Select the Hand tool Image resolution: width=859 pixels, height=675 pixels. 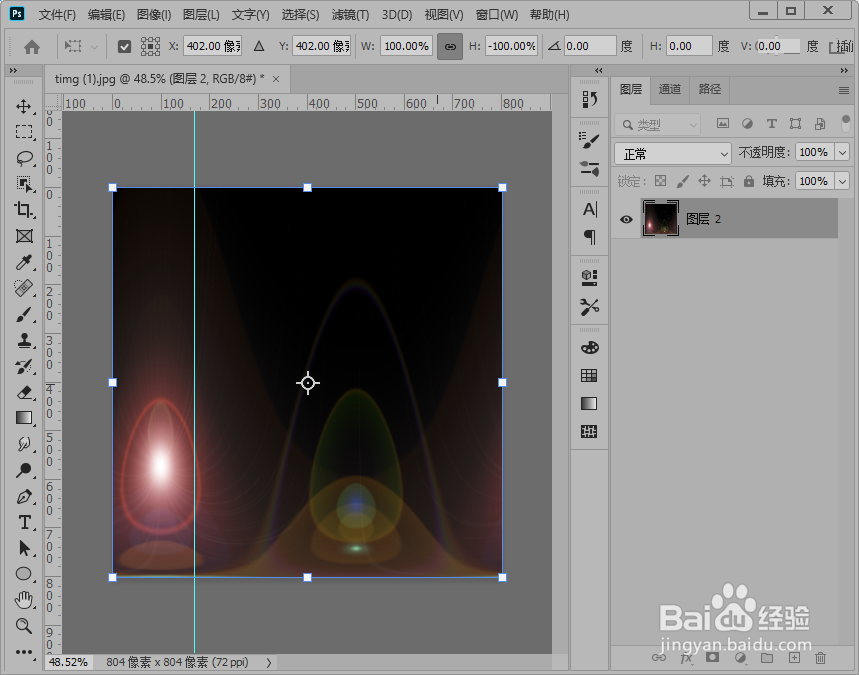point(24,600)
